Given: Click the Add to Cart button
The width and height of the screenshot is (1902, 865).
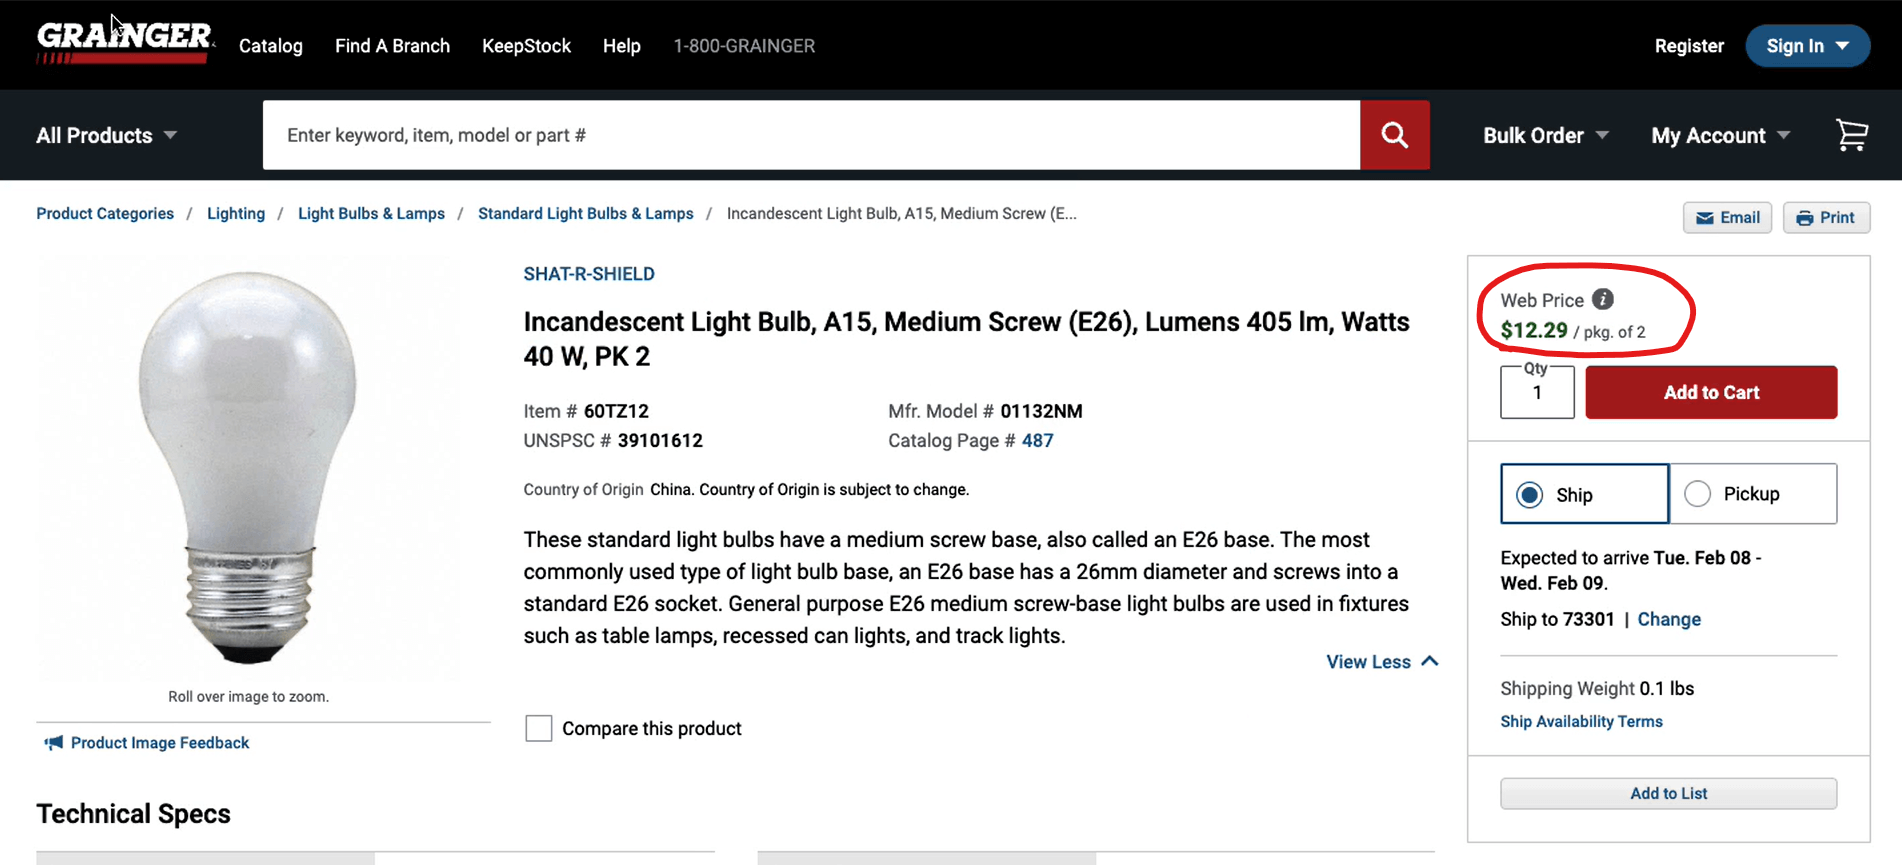Looking at the screenshot, I should [1711, 392].
